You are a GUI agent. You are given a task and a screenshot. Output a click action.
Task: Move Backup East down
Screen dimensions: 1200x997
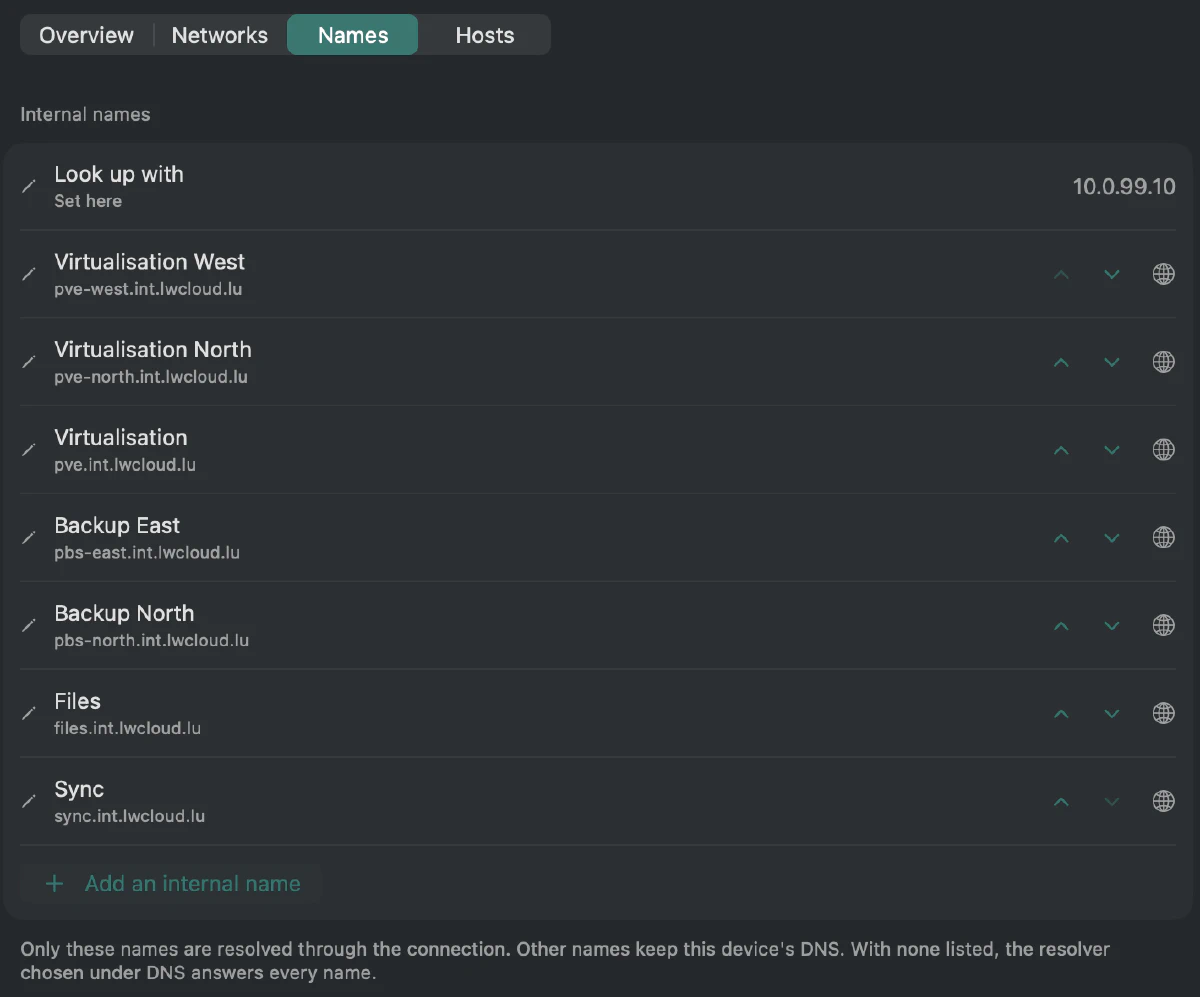[1112, 538]
